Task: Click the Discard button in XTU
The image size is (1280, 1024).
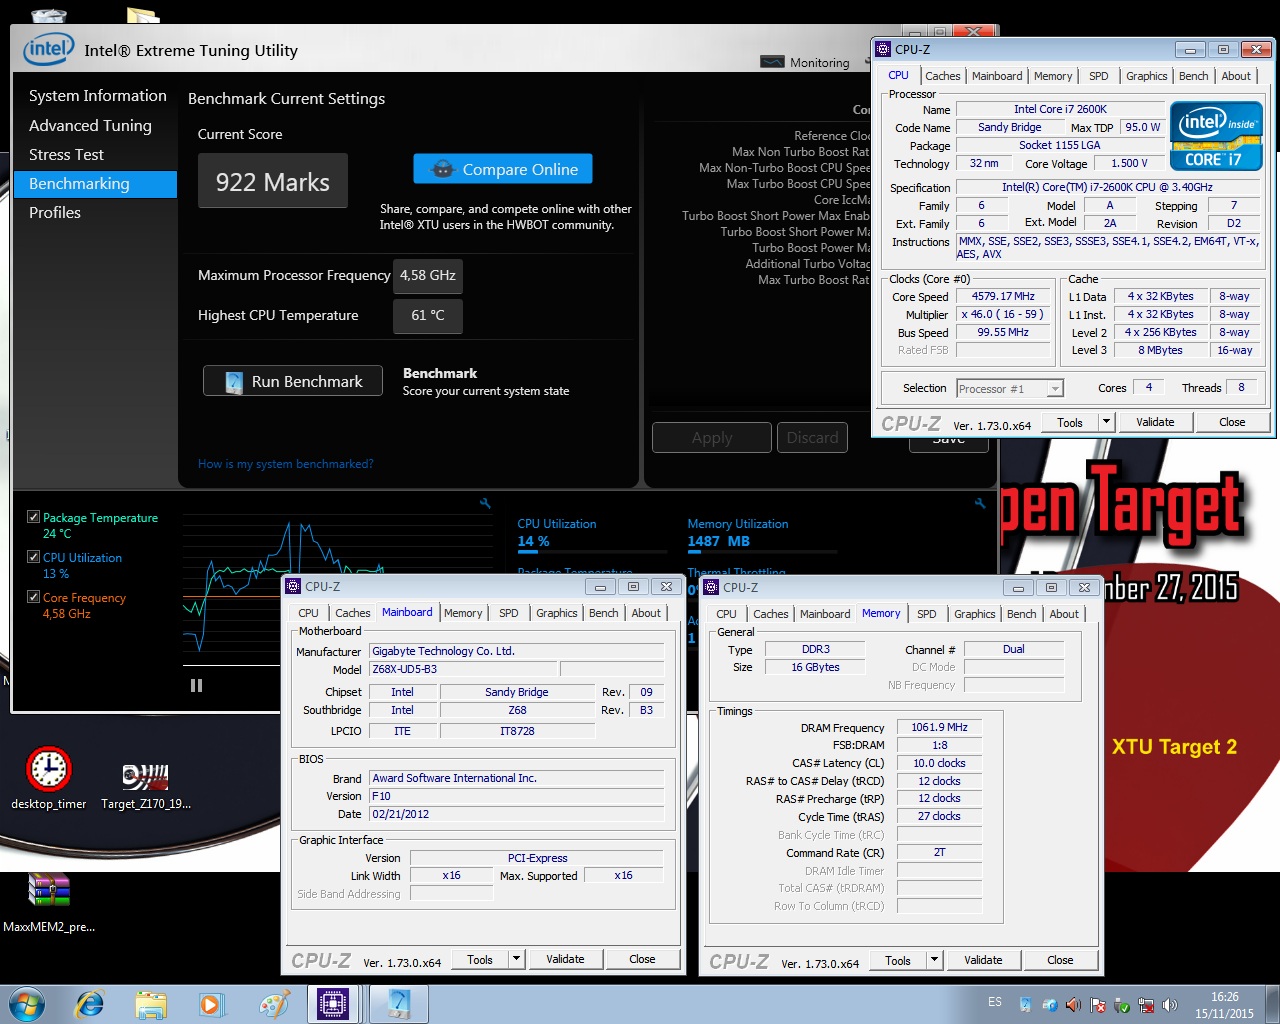Action: tap(812, 438)
